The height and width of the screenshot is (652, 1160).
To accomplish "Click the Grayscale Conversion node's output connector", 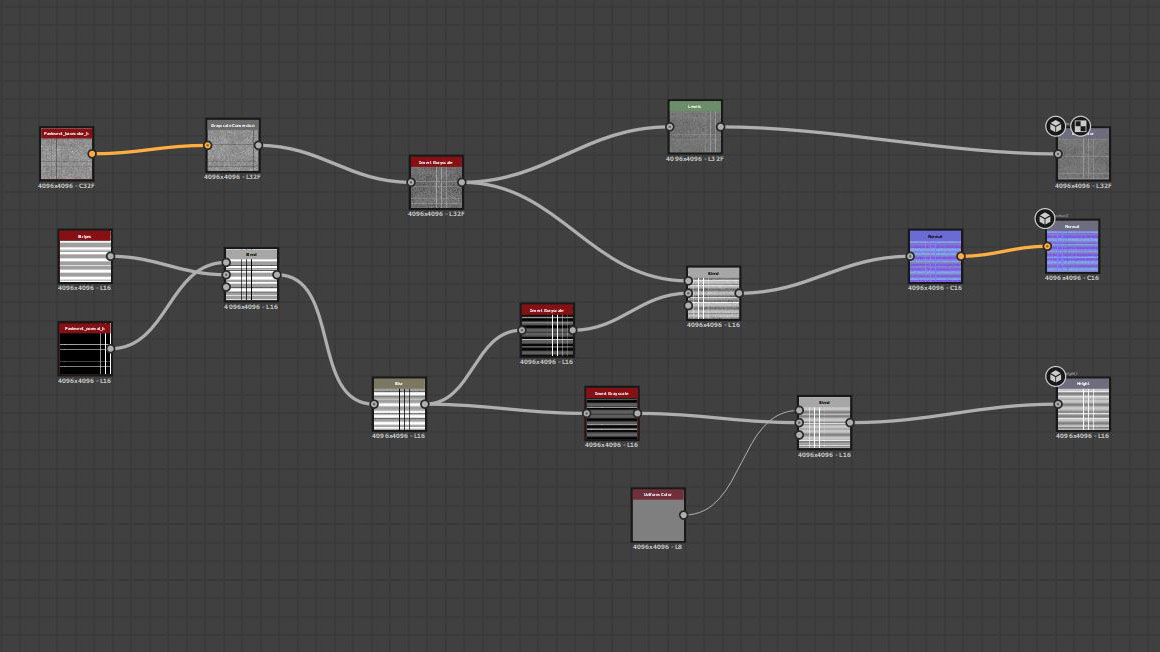I will 258,146.
